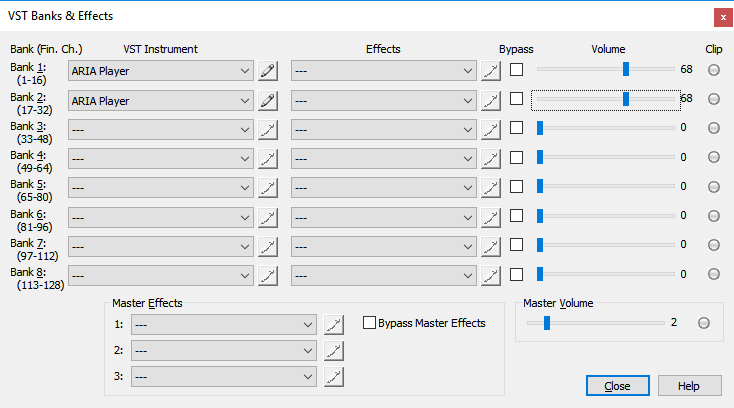The image size is (734, 408).
Task: Click the Bank 1 clip indicator
Action: click(713, 70)
